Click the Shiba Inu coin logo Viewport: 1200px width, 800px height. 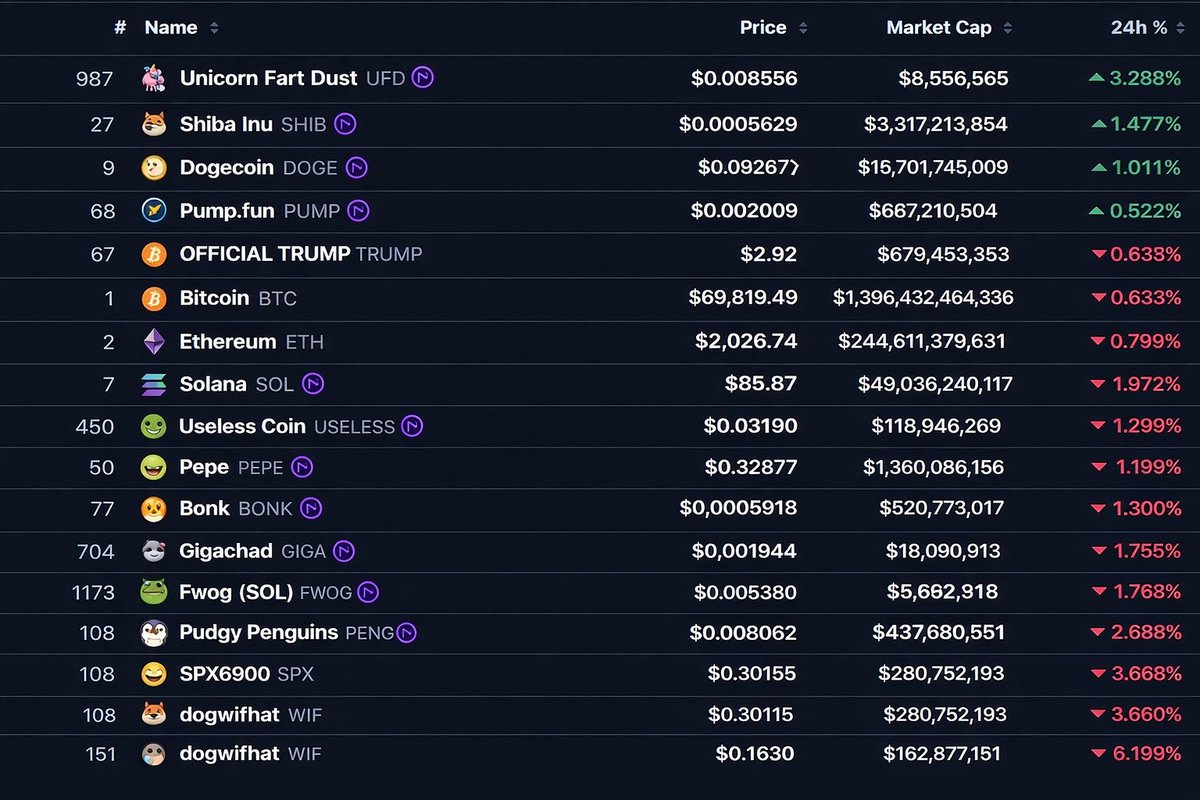pos(153,125)
